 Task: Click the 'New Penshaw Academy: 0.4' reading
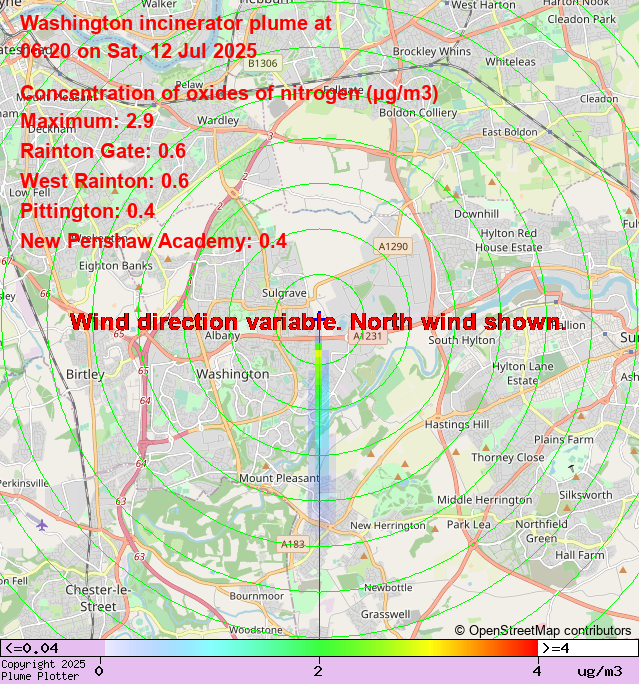pos(154,241)
